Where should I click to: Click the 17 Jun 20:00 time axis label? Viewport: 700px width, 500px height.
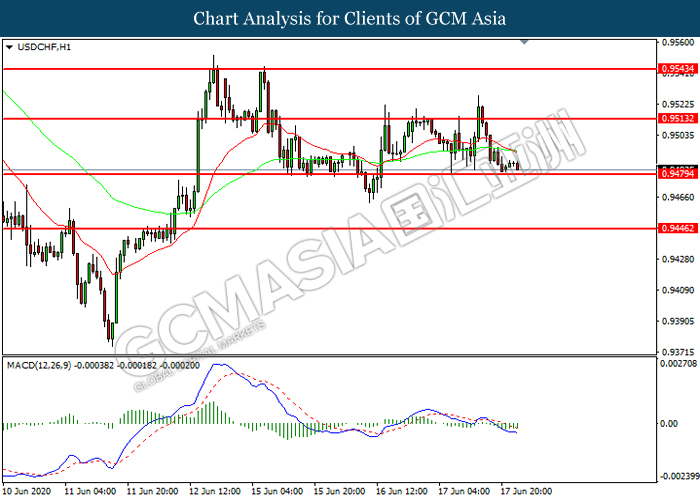527,491
